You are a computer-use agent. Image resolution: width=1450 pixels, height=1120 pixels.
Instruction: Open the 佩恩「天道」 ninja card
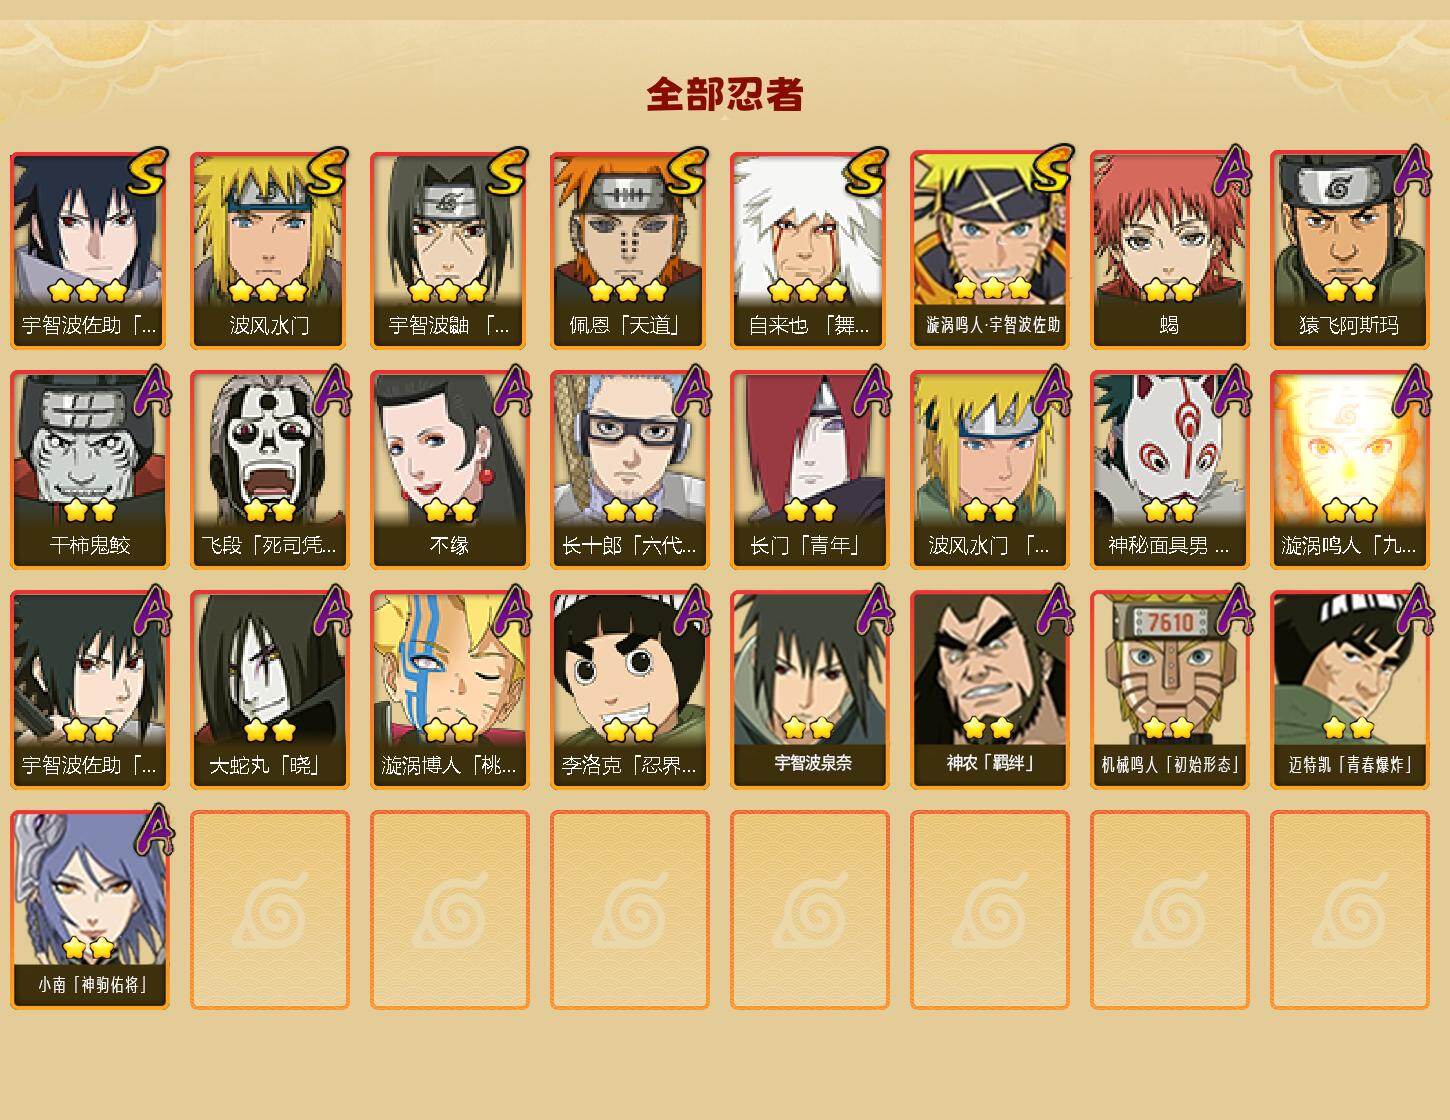point(630,250)
